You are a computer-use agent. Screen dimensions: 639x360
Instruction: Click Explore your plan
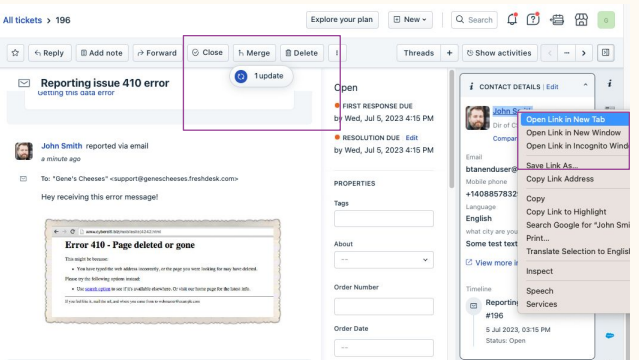point(342,20)
